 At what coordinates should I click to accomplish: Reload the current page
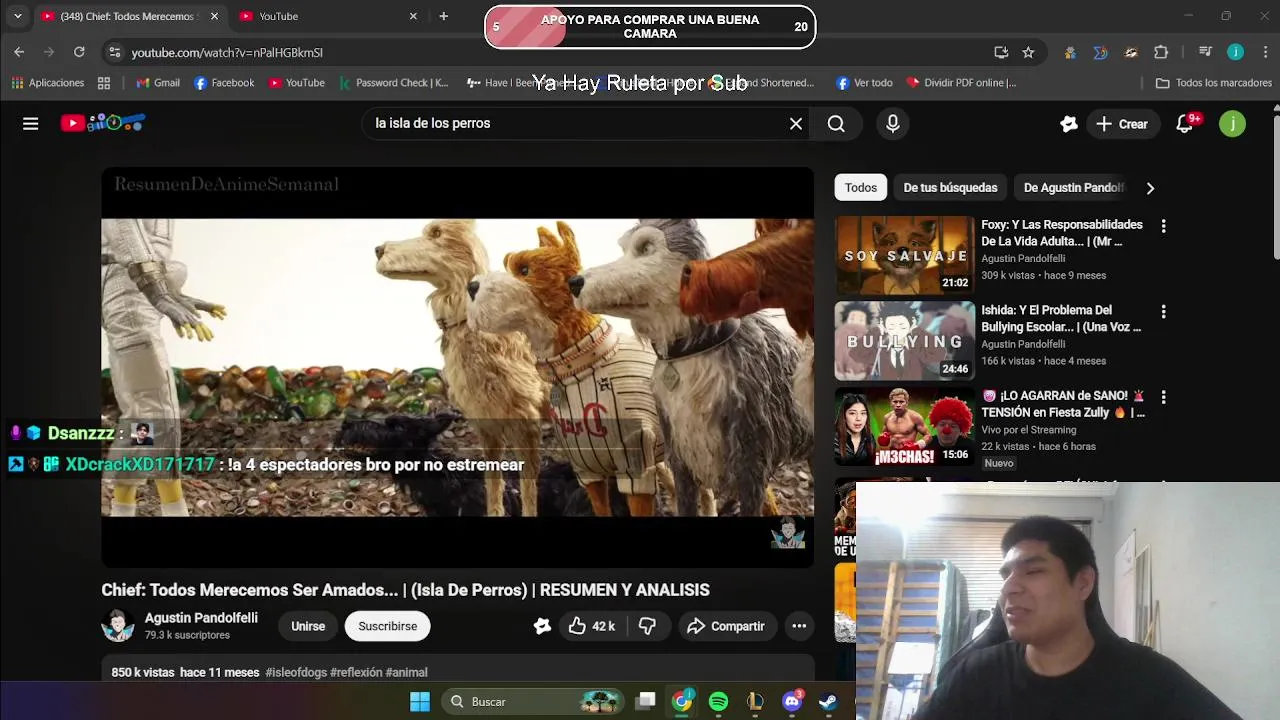coord(79,52)
